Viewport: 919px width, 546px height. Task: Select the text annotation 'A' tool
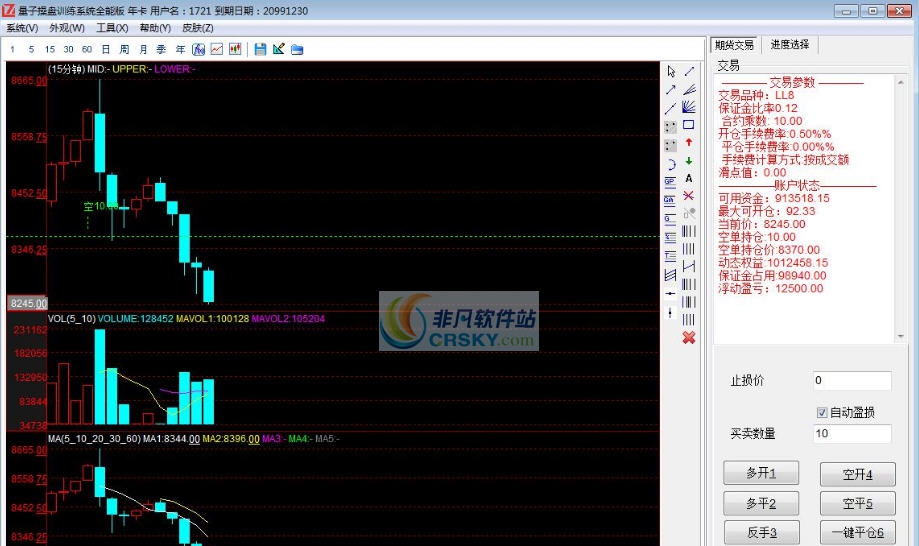[689, 178]
